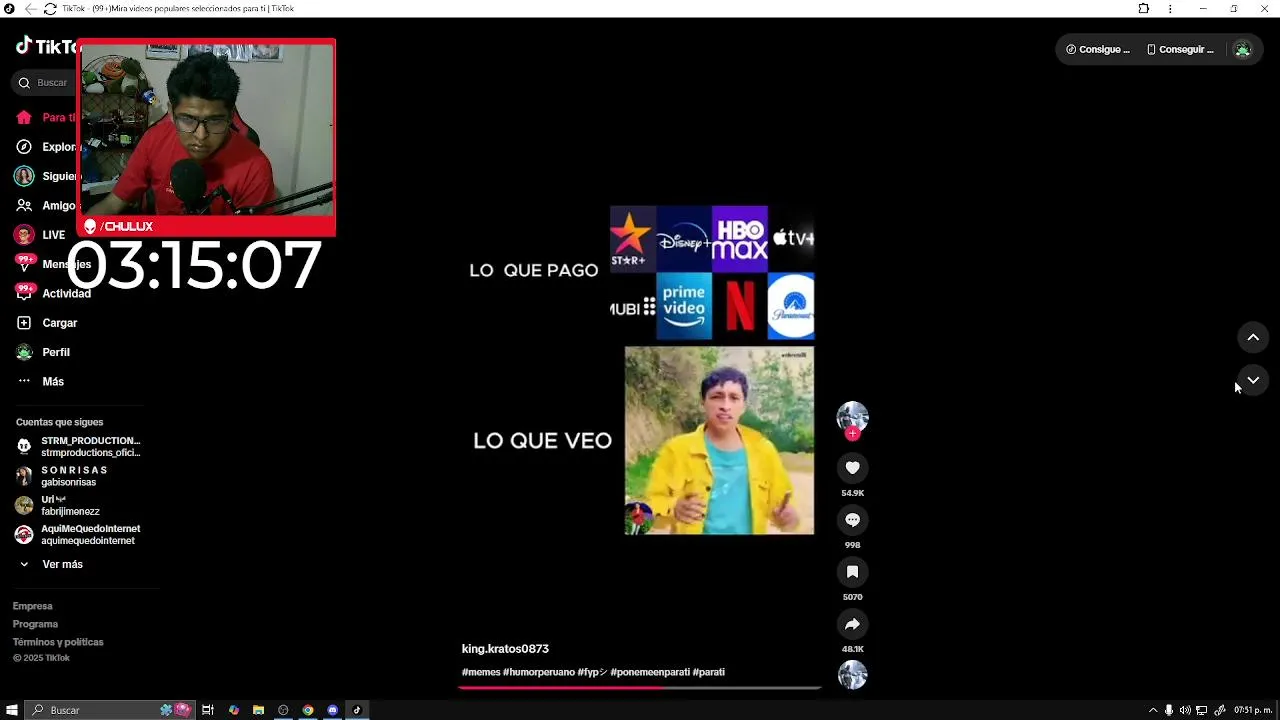This screenshot has width=1280, height=720.
Task: Go to next video with down chevron
Action: (1253, 380)
